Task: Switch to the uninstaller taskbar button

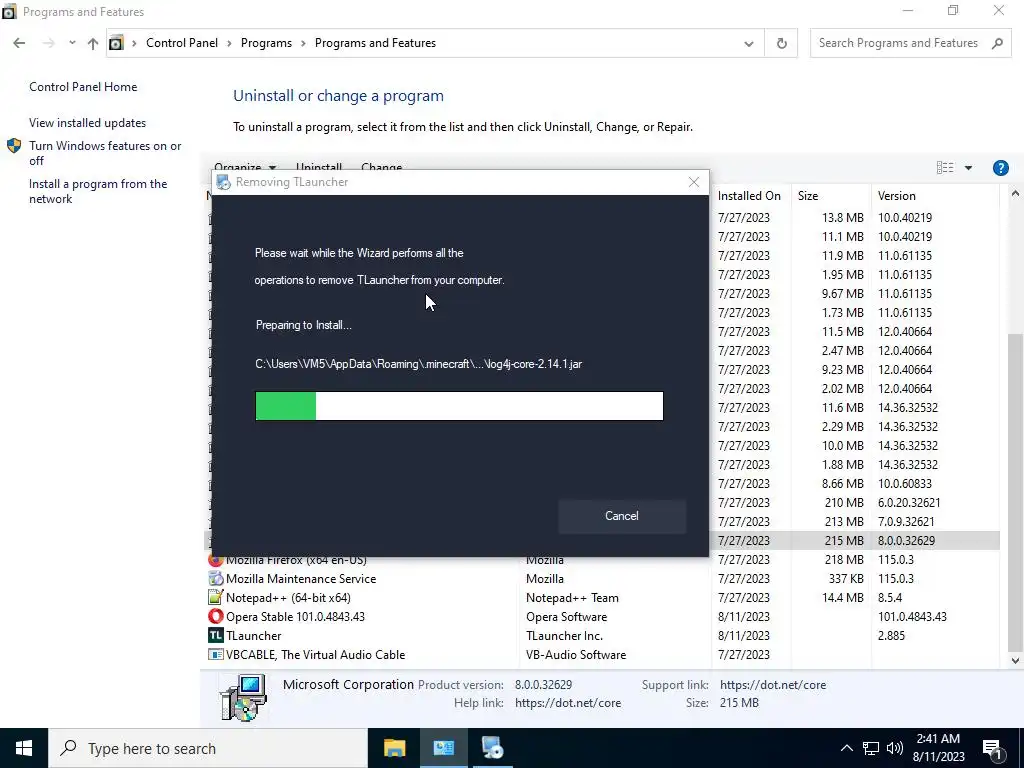Action: (x=492, y=748)
